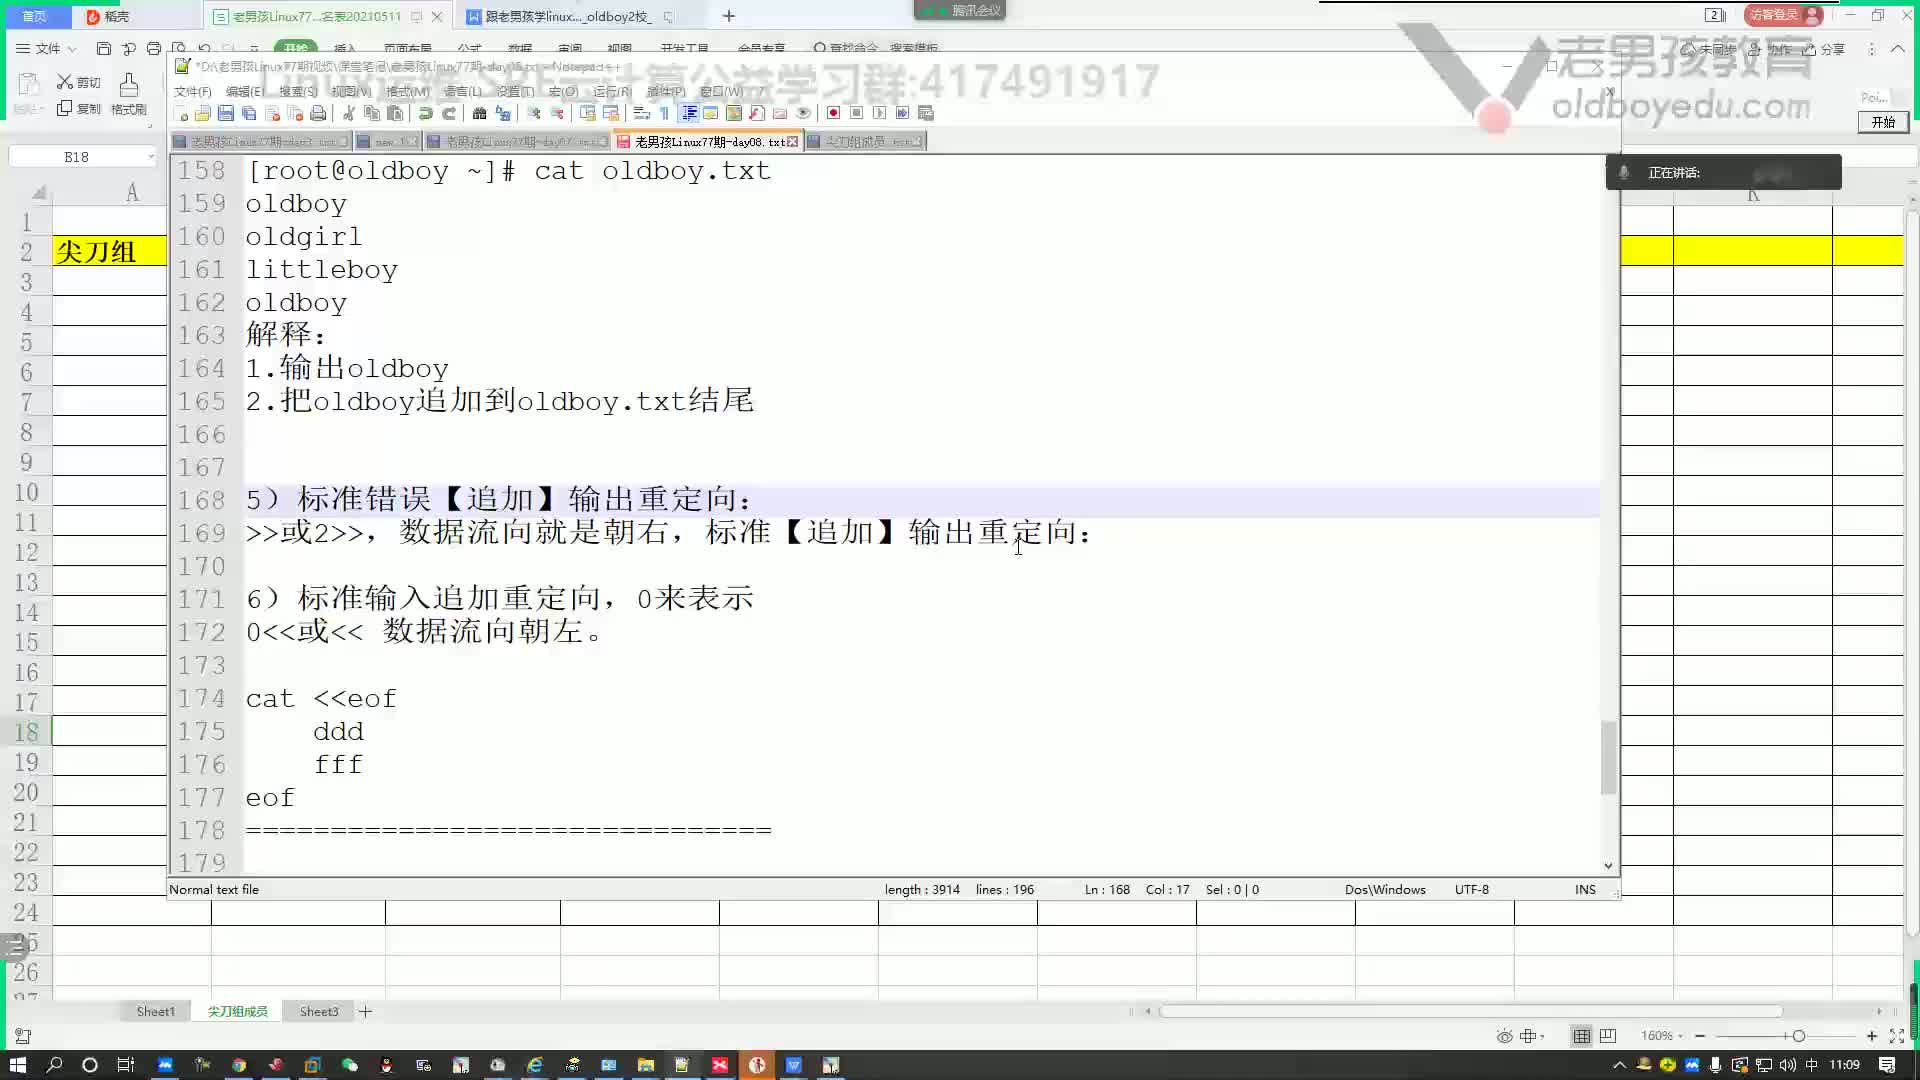
Task: Open the 语言(L) menu in Notepad++
Action: click(x=462, y=91)
